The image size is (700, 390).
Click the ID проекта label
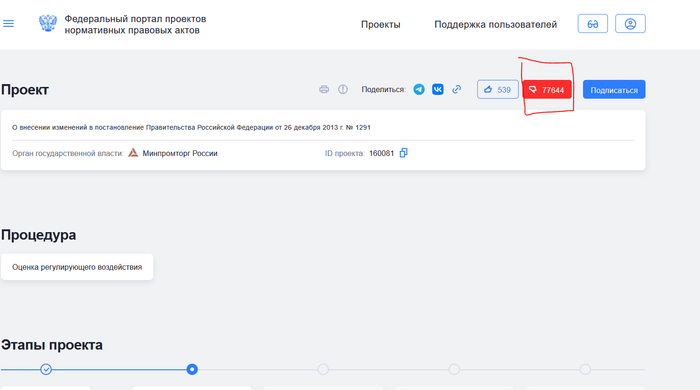(345, 153)
